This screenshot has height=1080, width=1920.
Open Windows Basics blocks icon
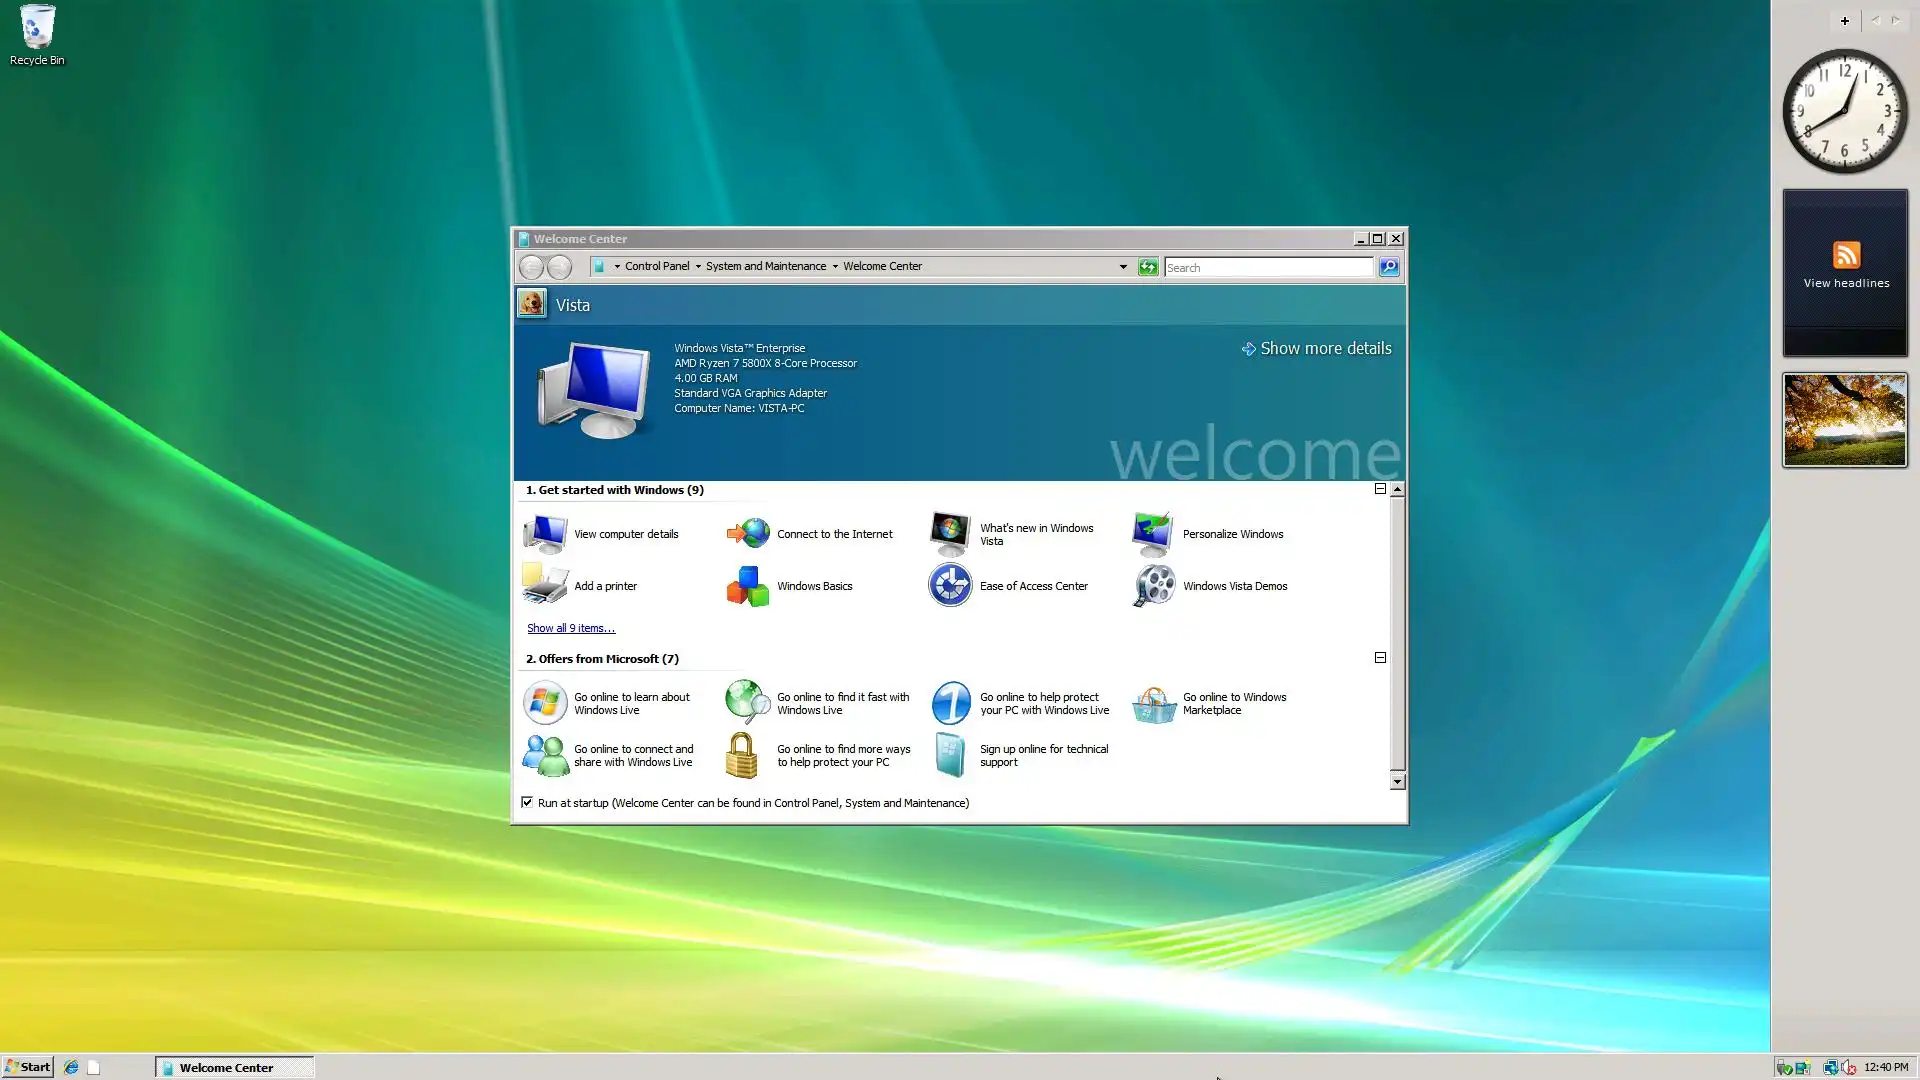(x=748, y=586)
